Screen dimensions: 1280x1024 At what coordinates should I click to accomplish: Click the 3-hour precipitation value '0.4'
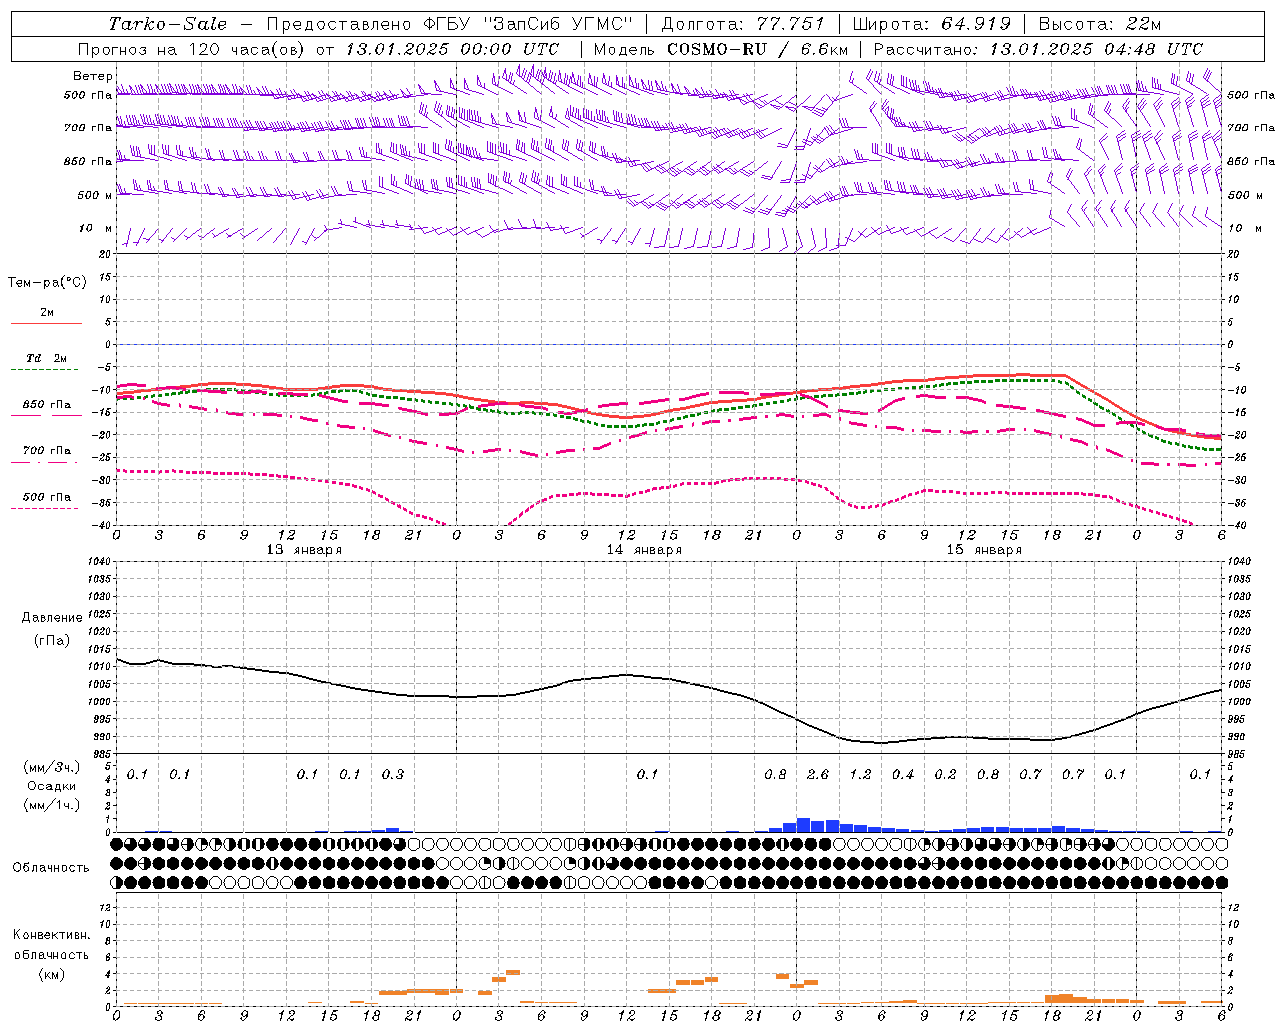click(x=903, y=775)
